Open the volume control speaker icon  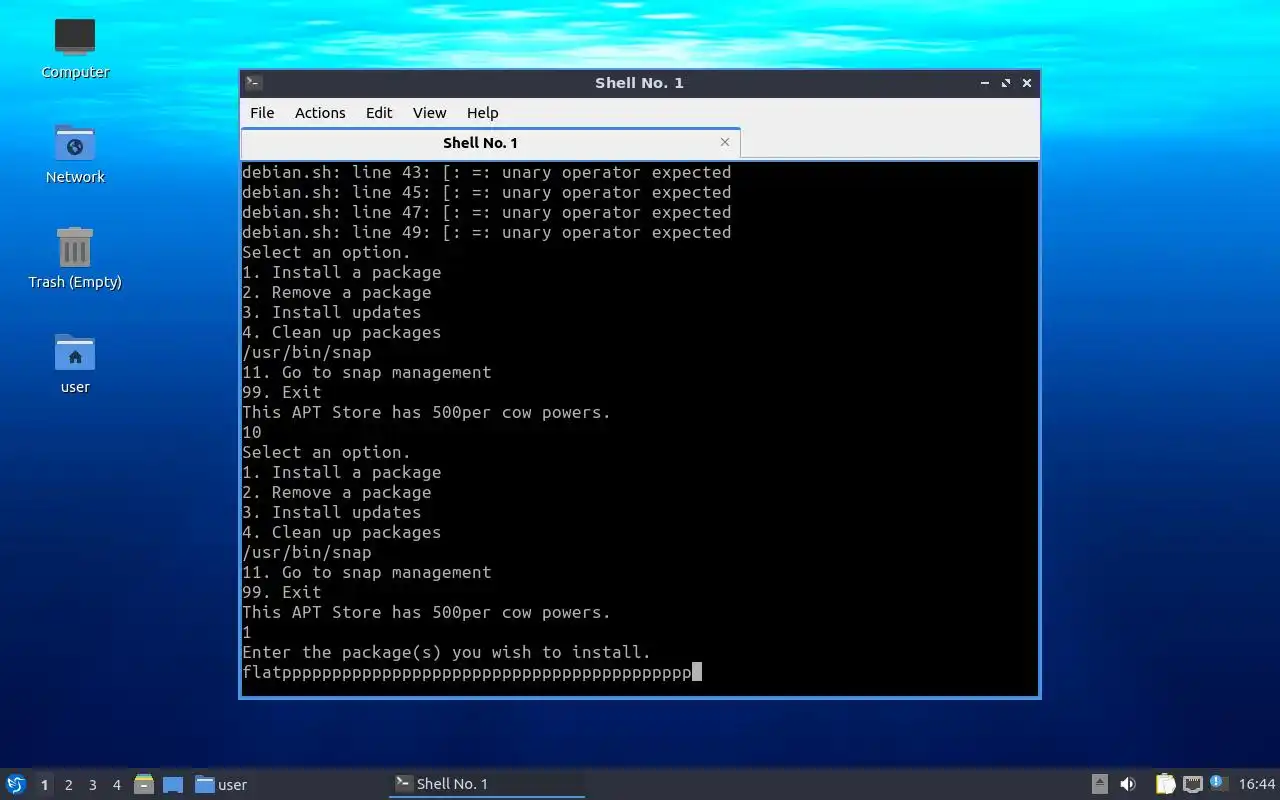click(x=1128, y=784)
